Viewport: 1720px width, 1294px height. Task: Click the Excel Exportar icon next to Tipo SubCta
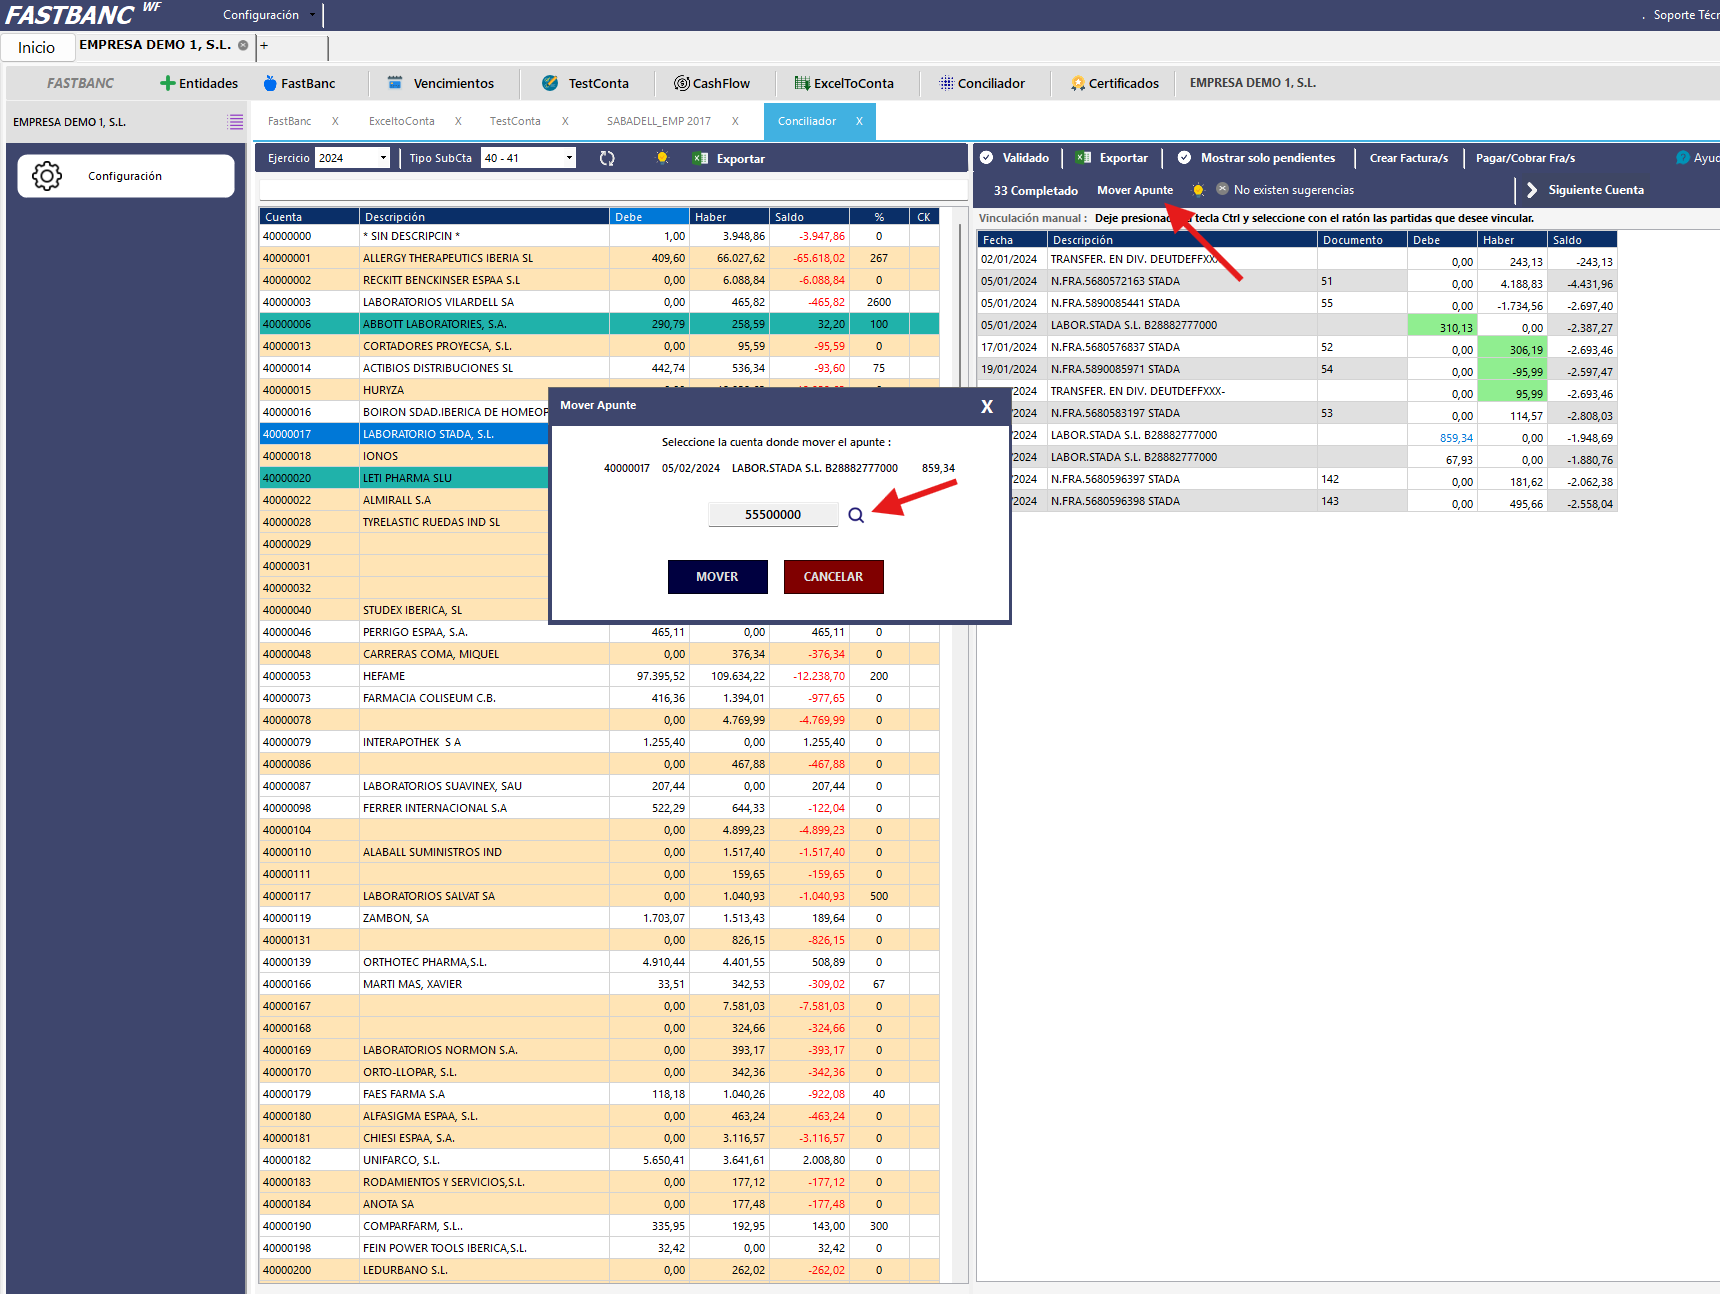click(700, 158)
